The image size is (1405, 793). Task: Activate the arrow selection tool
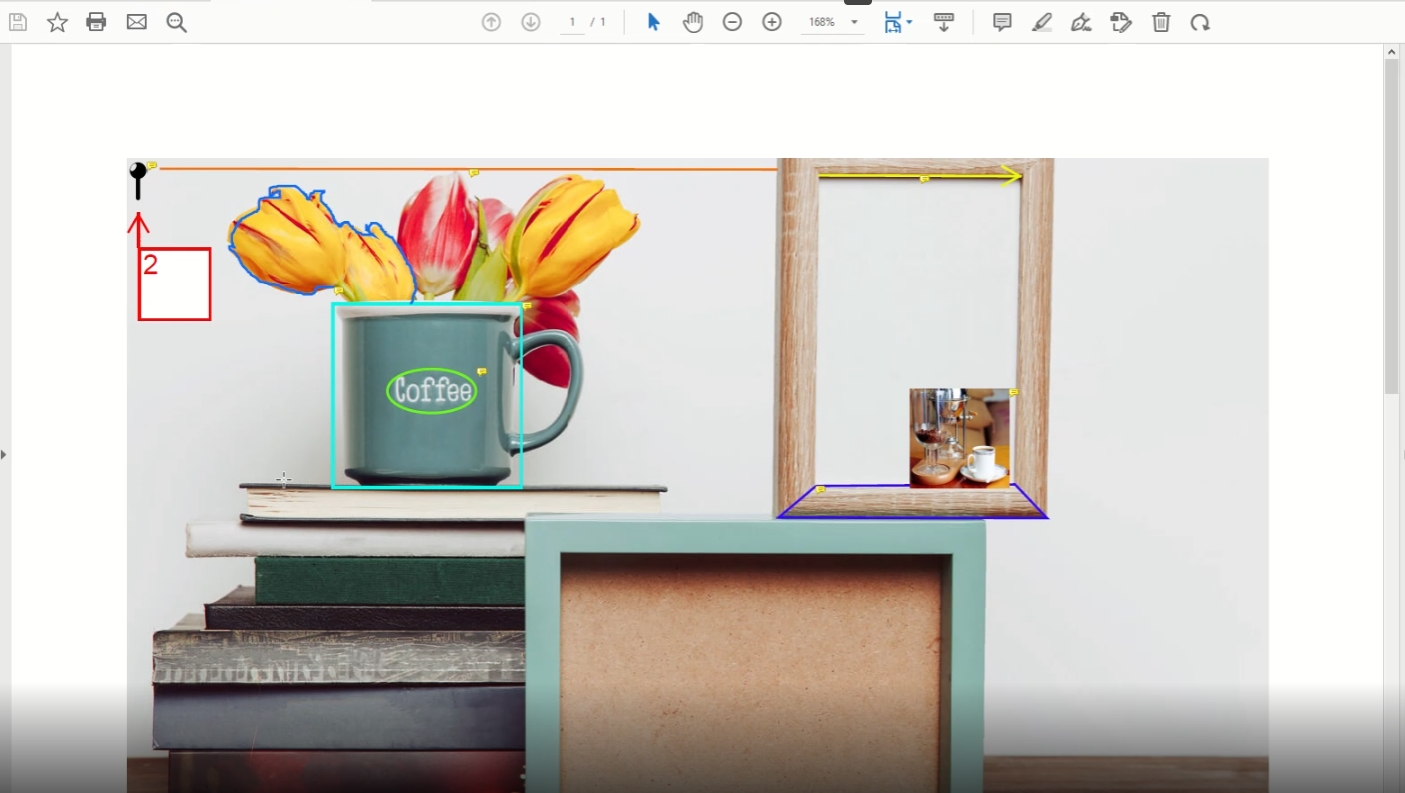coord(653,22)
